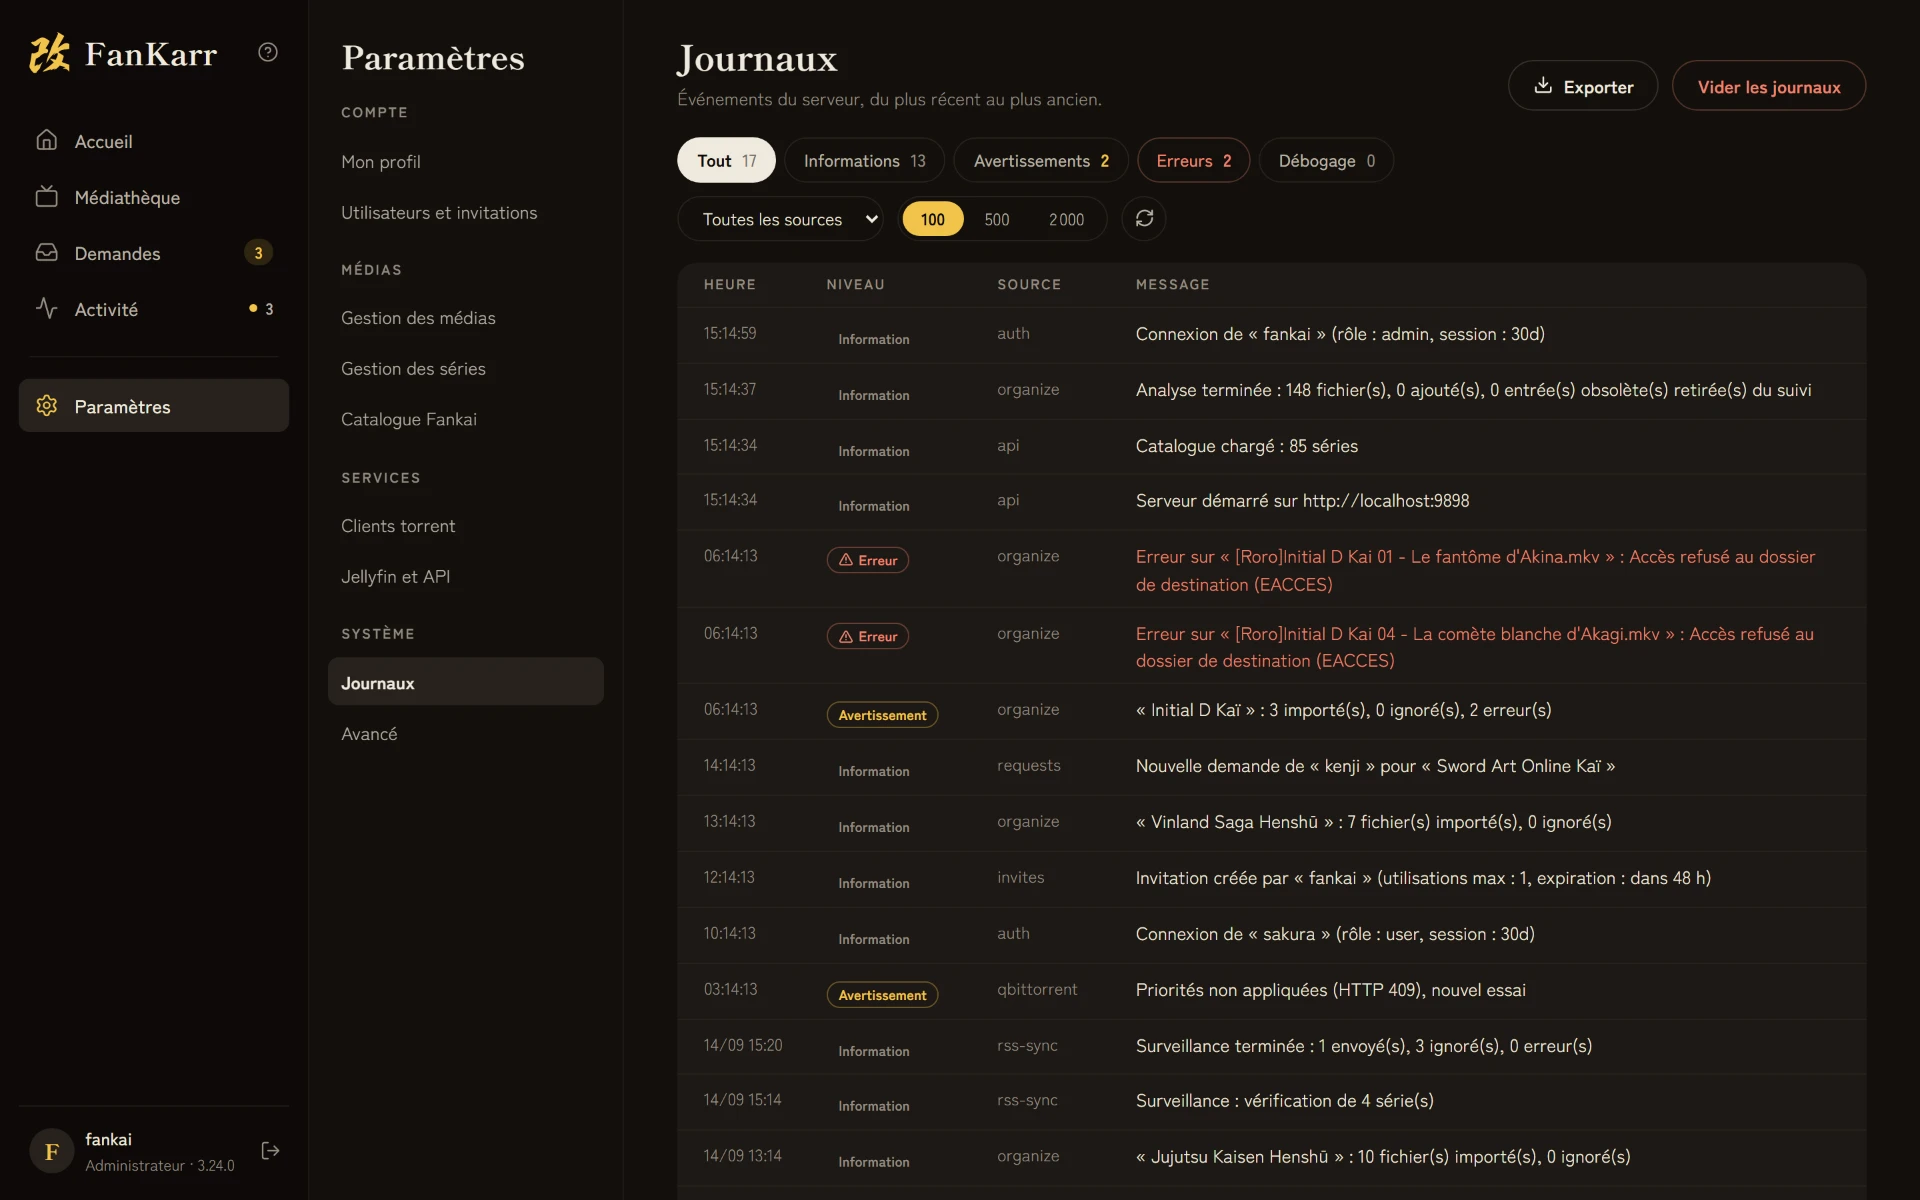Click the Exporter button

tap(1583, 86)
